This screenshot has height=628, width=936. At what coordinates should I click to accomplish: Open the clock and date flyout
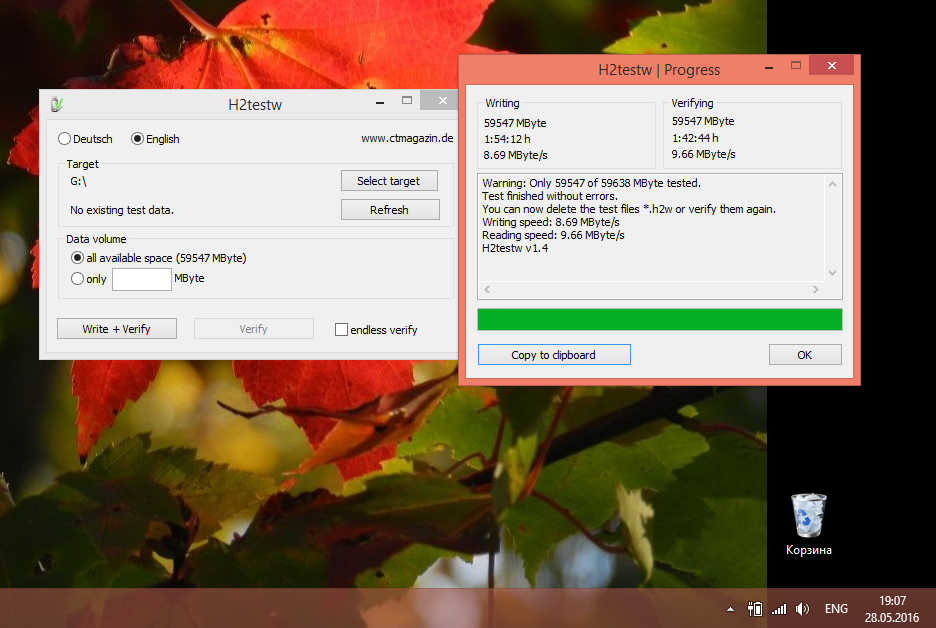coord(892,609)
